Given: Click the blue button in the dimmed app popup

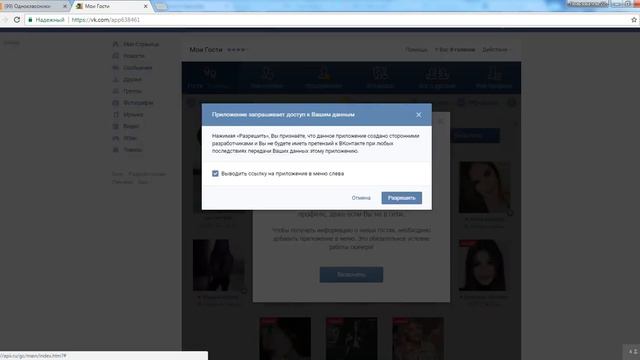Looking at the screenshot, I should 351,275.
